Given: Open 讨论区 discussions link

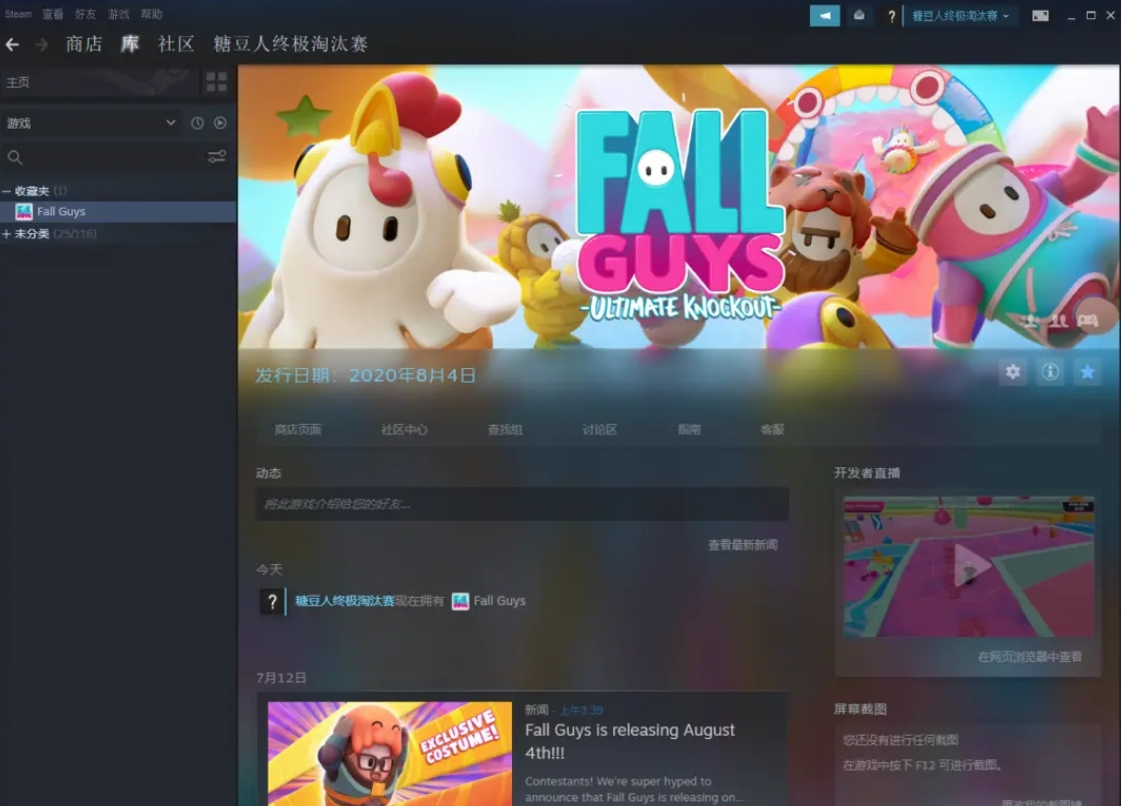Looking at the screenshot, I should (599, 430).
